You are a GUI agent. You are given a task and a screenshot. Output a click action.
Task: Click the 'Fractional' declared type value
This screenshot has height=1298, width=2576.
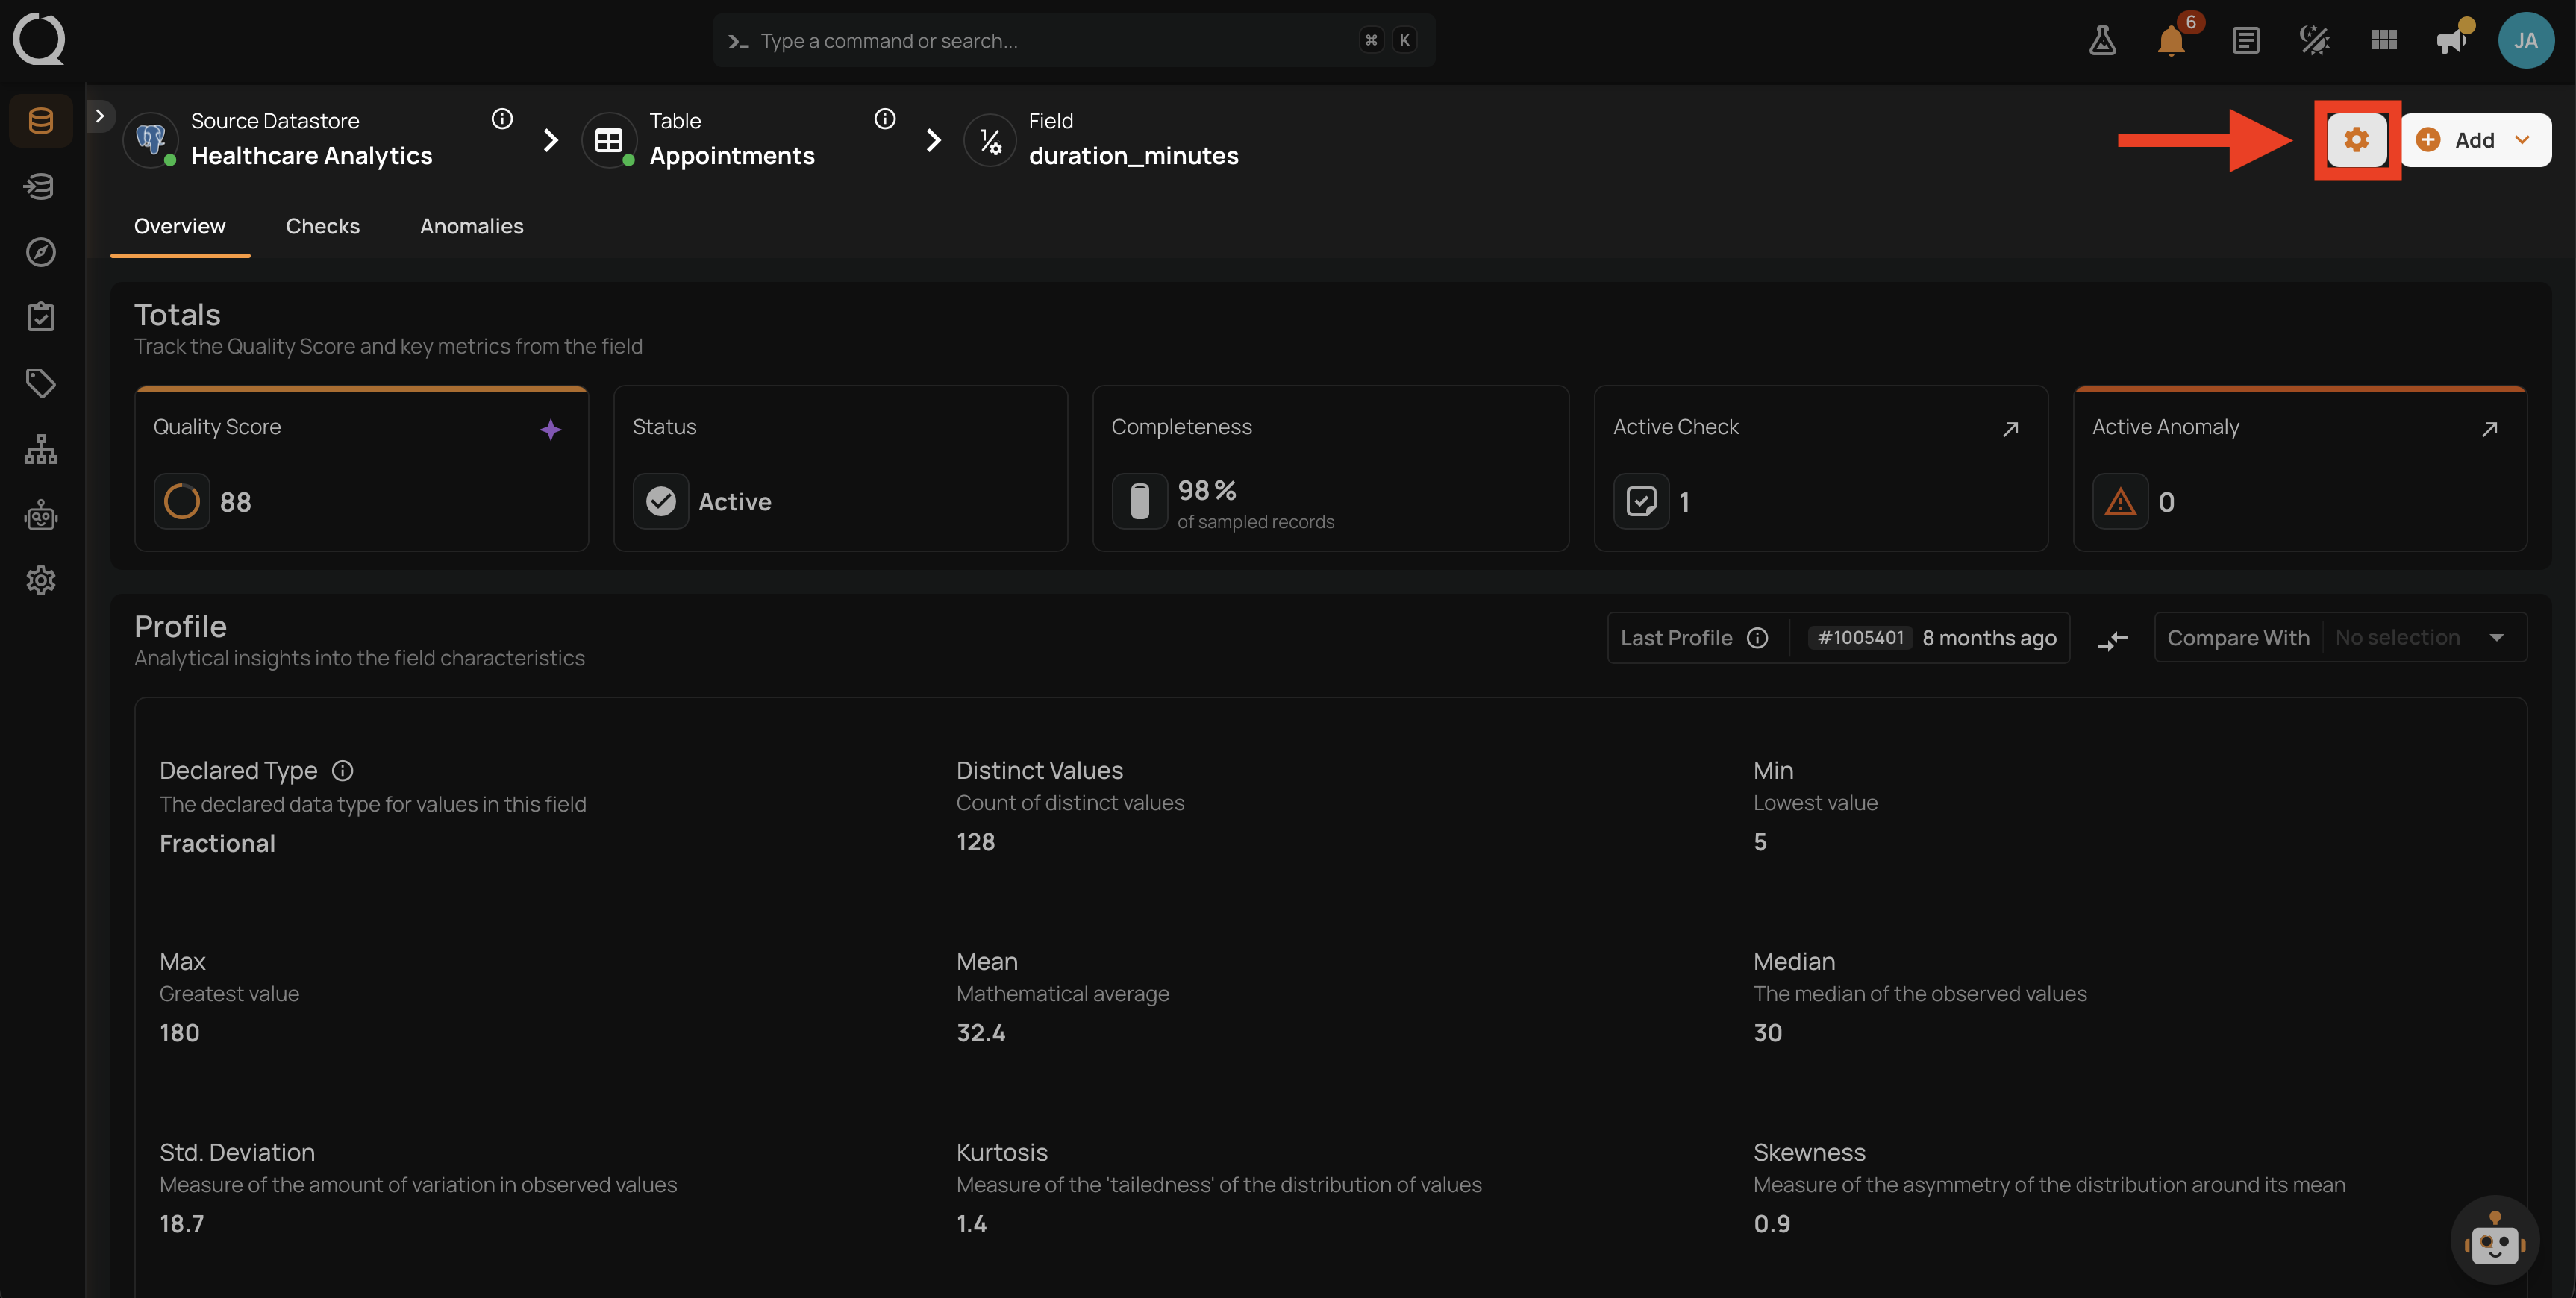tap(217, 844)
